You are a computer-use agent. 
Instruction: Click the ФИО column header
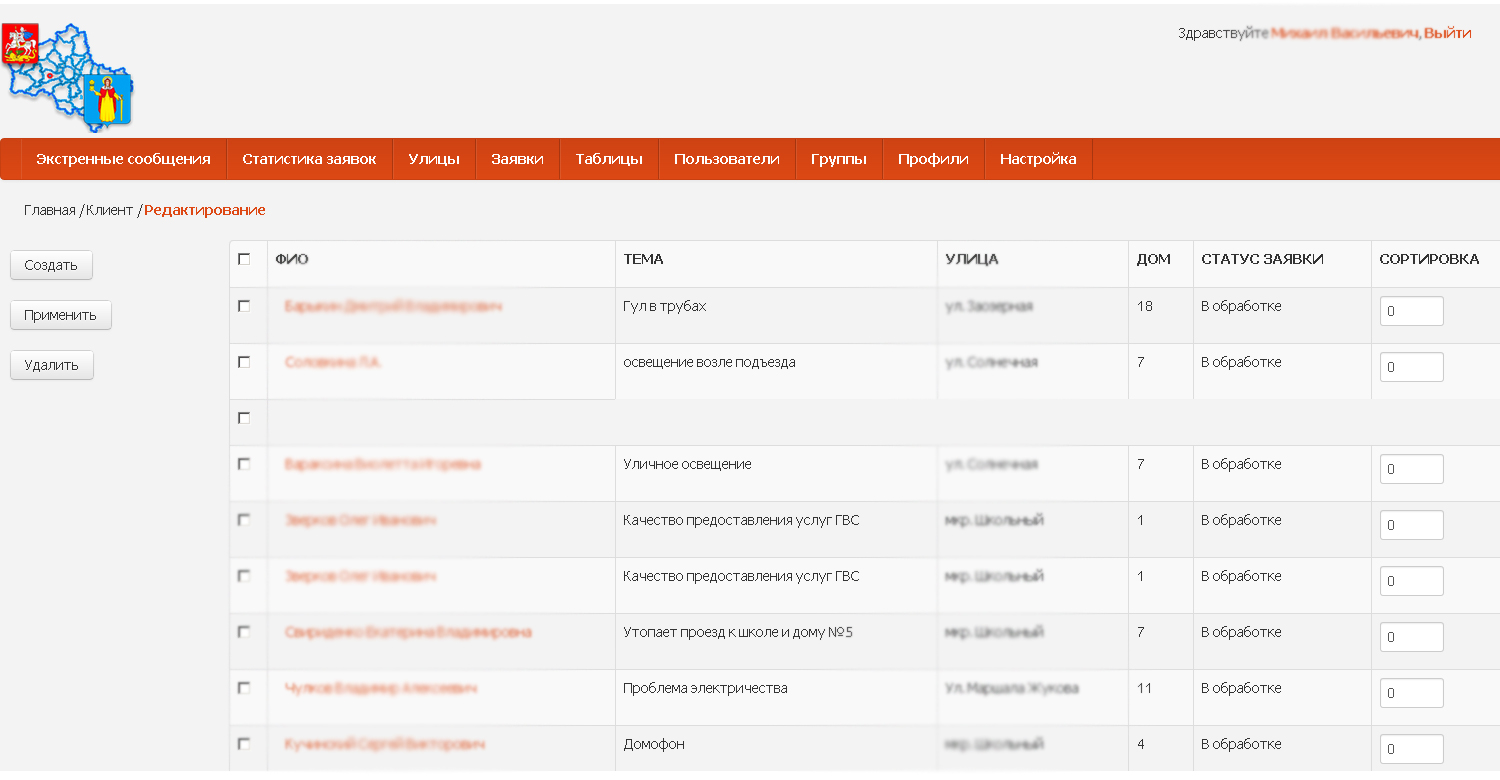(x=292, y=259)
